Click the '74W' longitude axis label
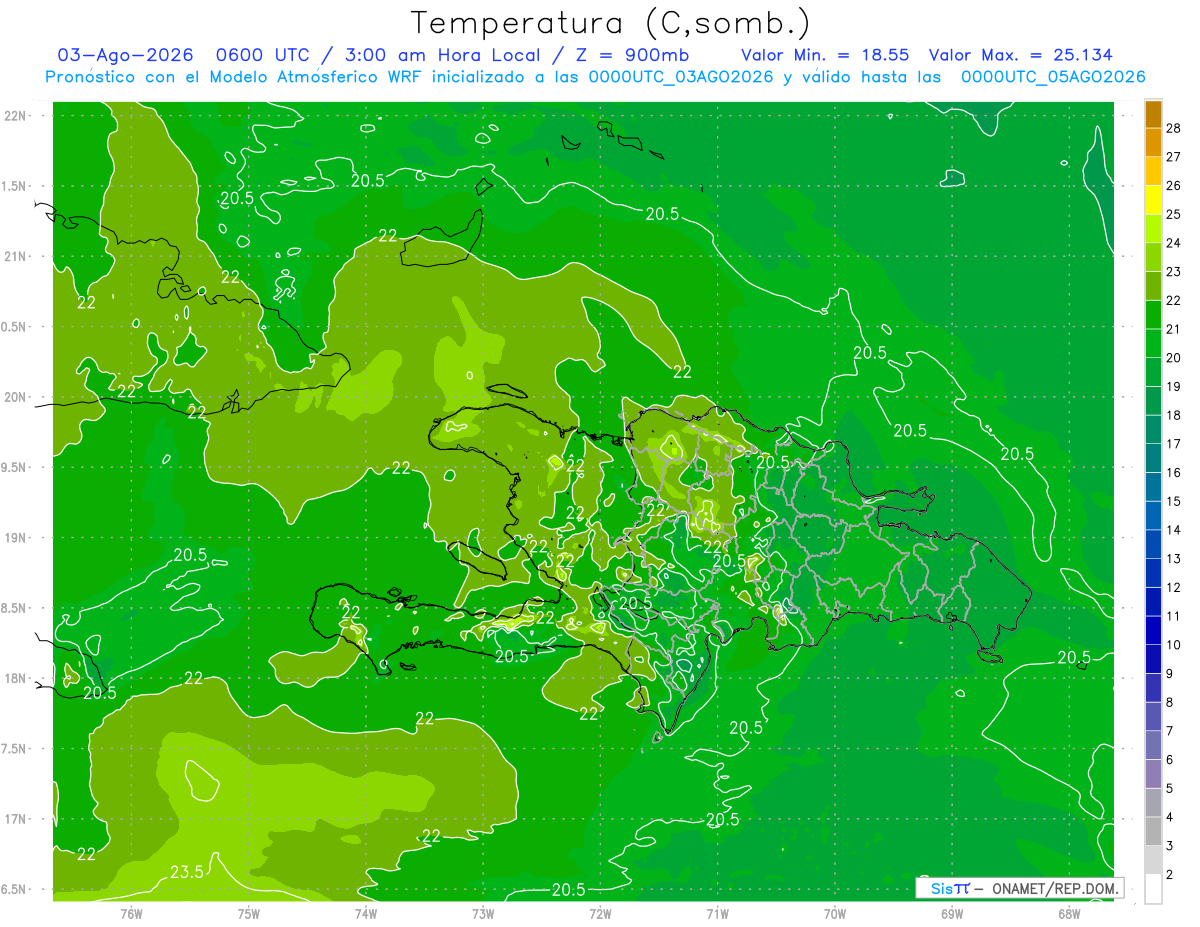Screen dimensions: 1200x927 click(x=365, y=913)
